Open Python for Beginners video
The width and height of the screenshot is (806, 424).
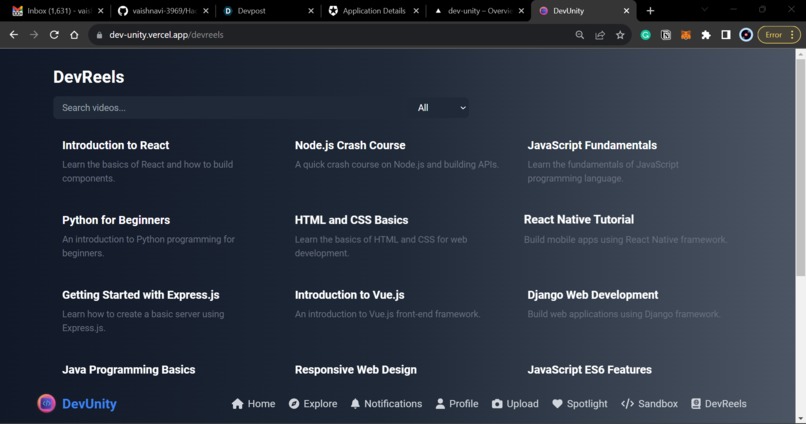point(116,220)
